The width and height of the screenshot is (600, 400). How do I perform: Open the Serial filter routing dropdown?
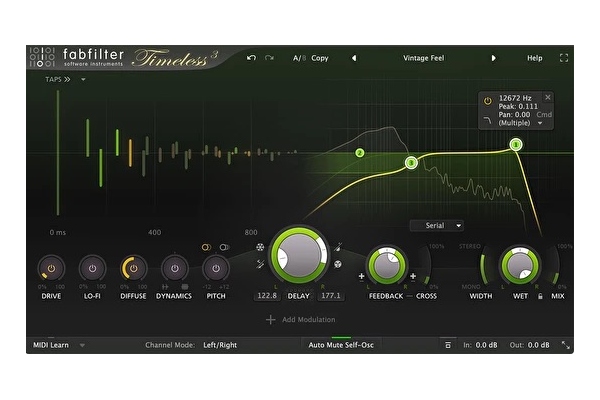[x=437, y=225]
